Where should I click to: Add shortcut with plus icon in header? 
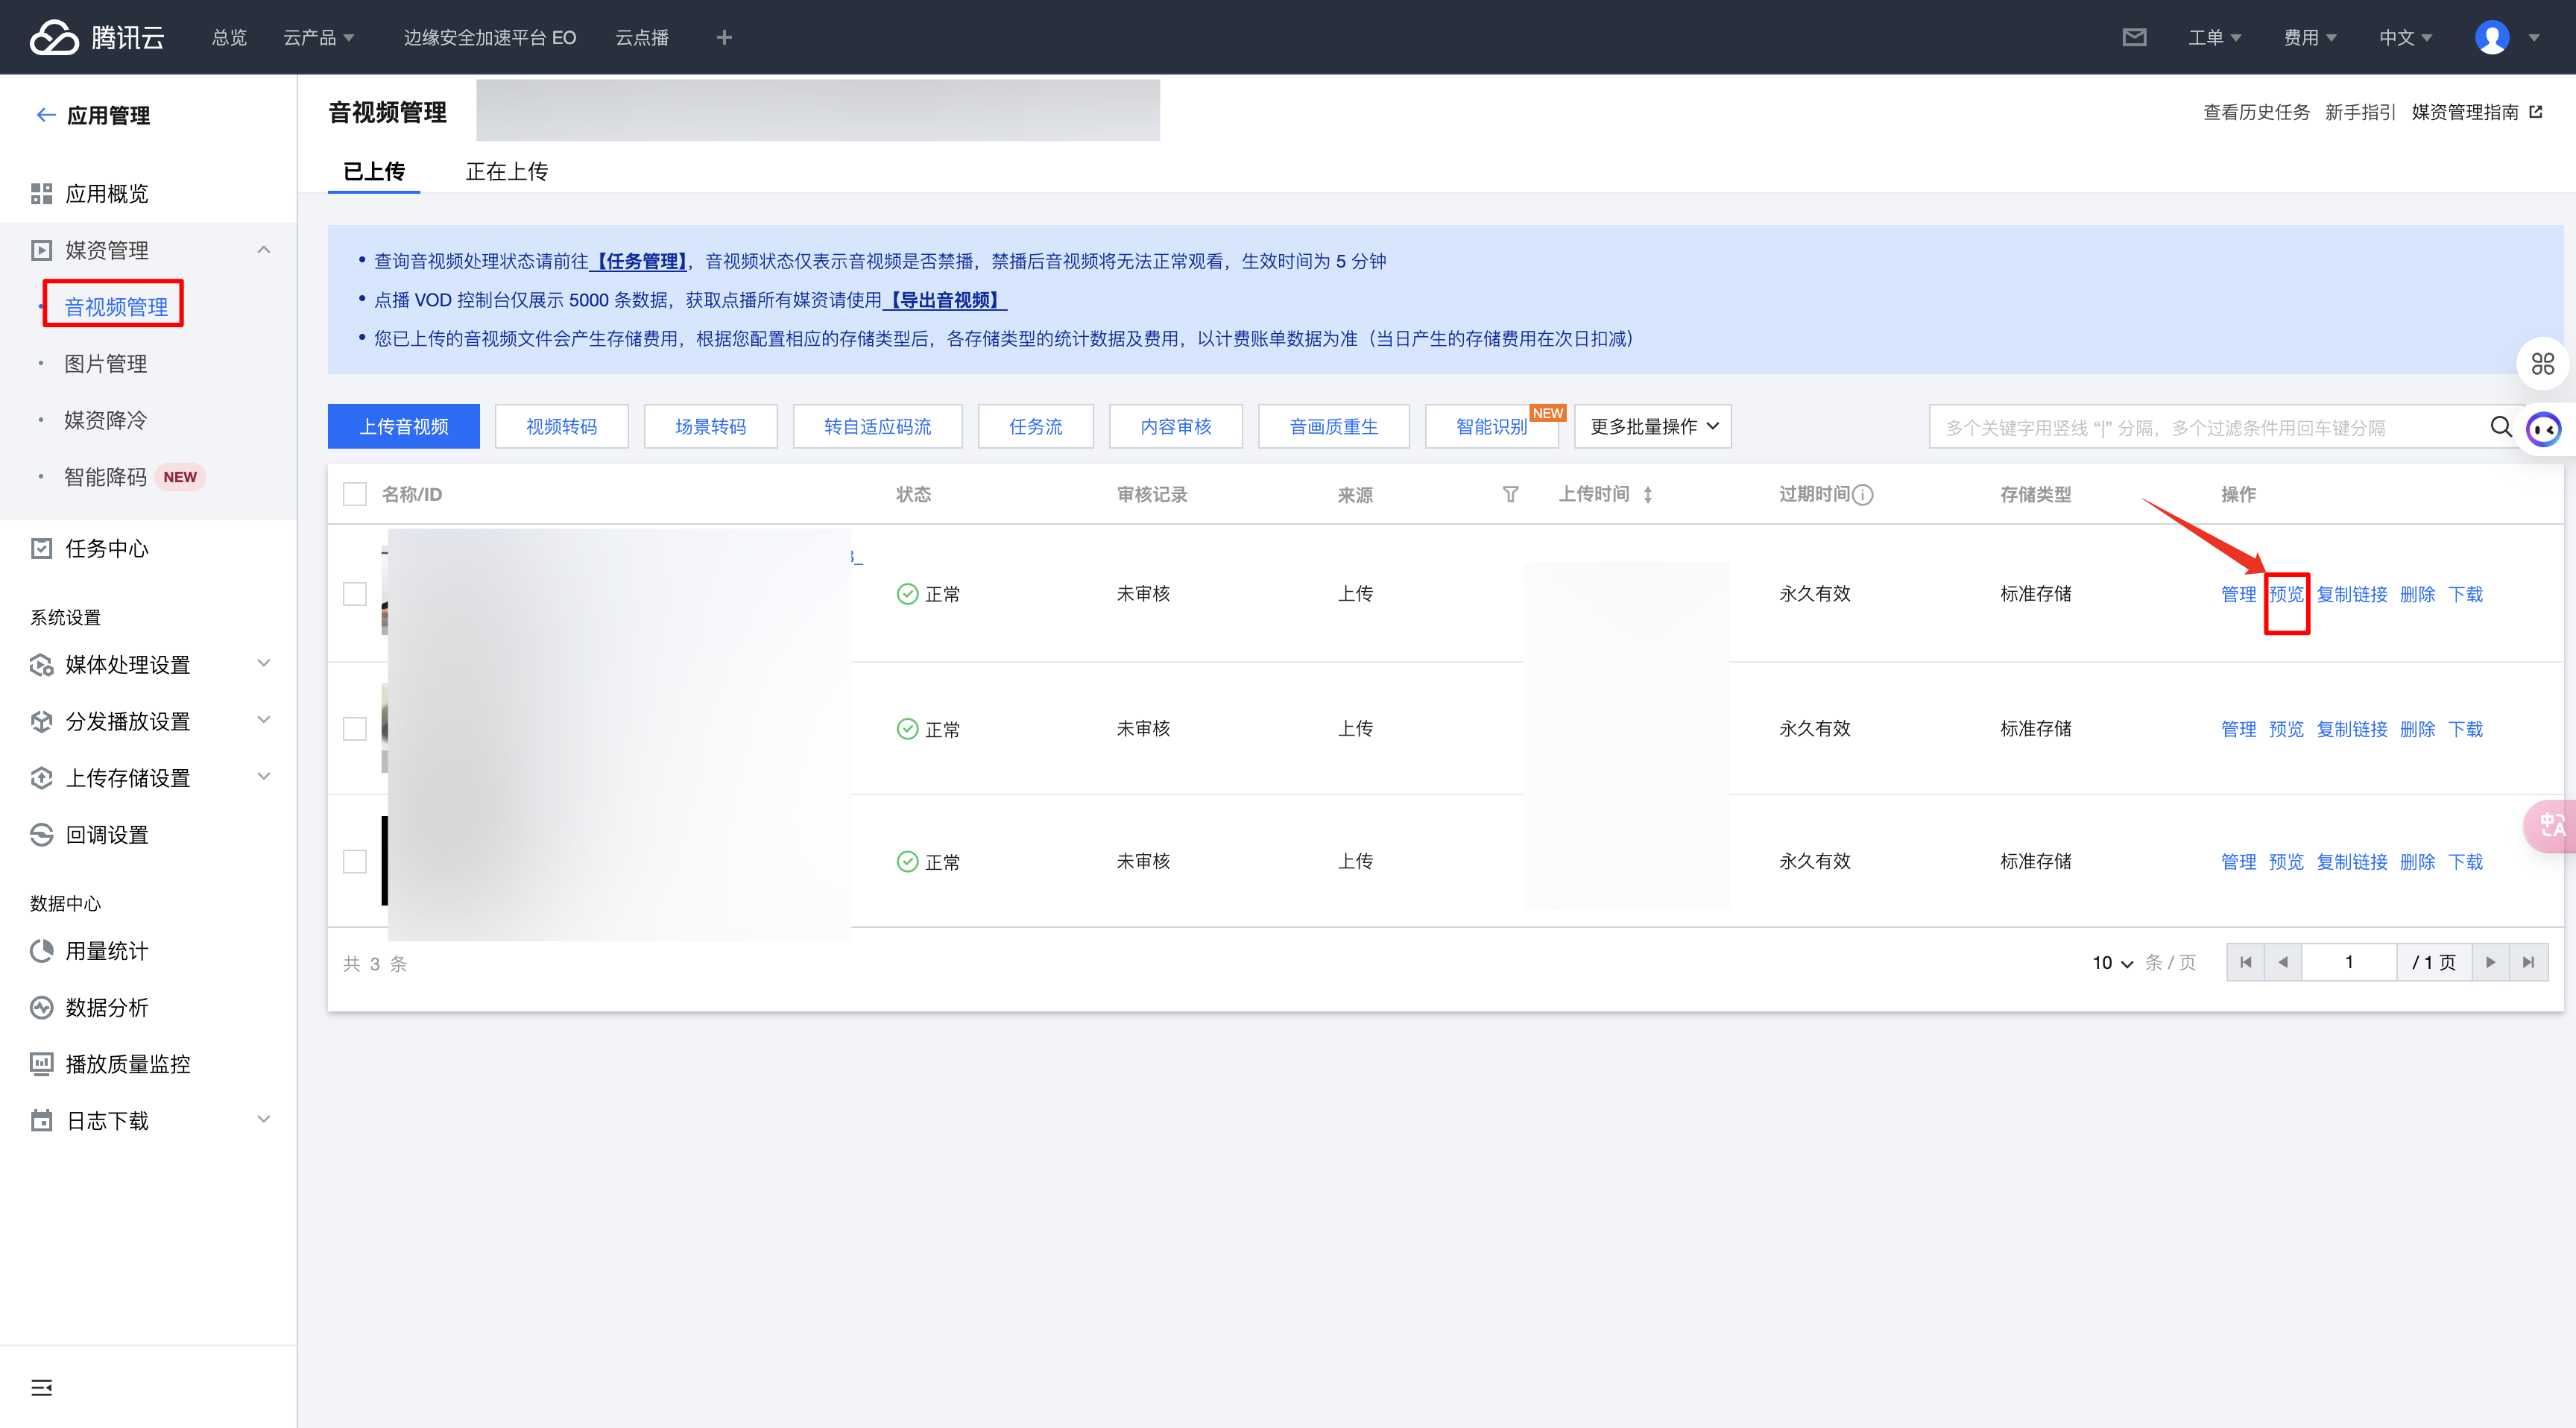(x=724, y=37)
